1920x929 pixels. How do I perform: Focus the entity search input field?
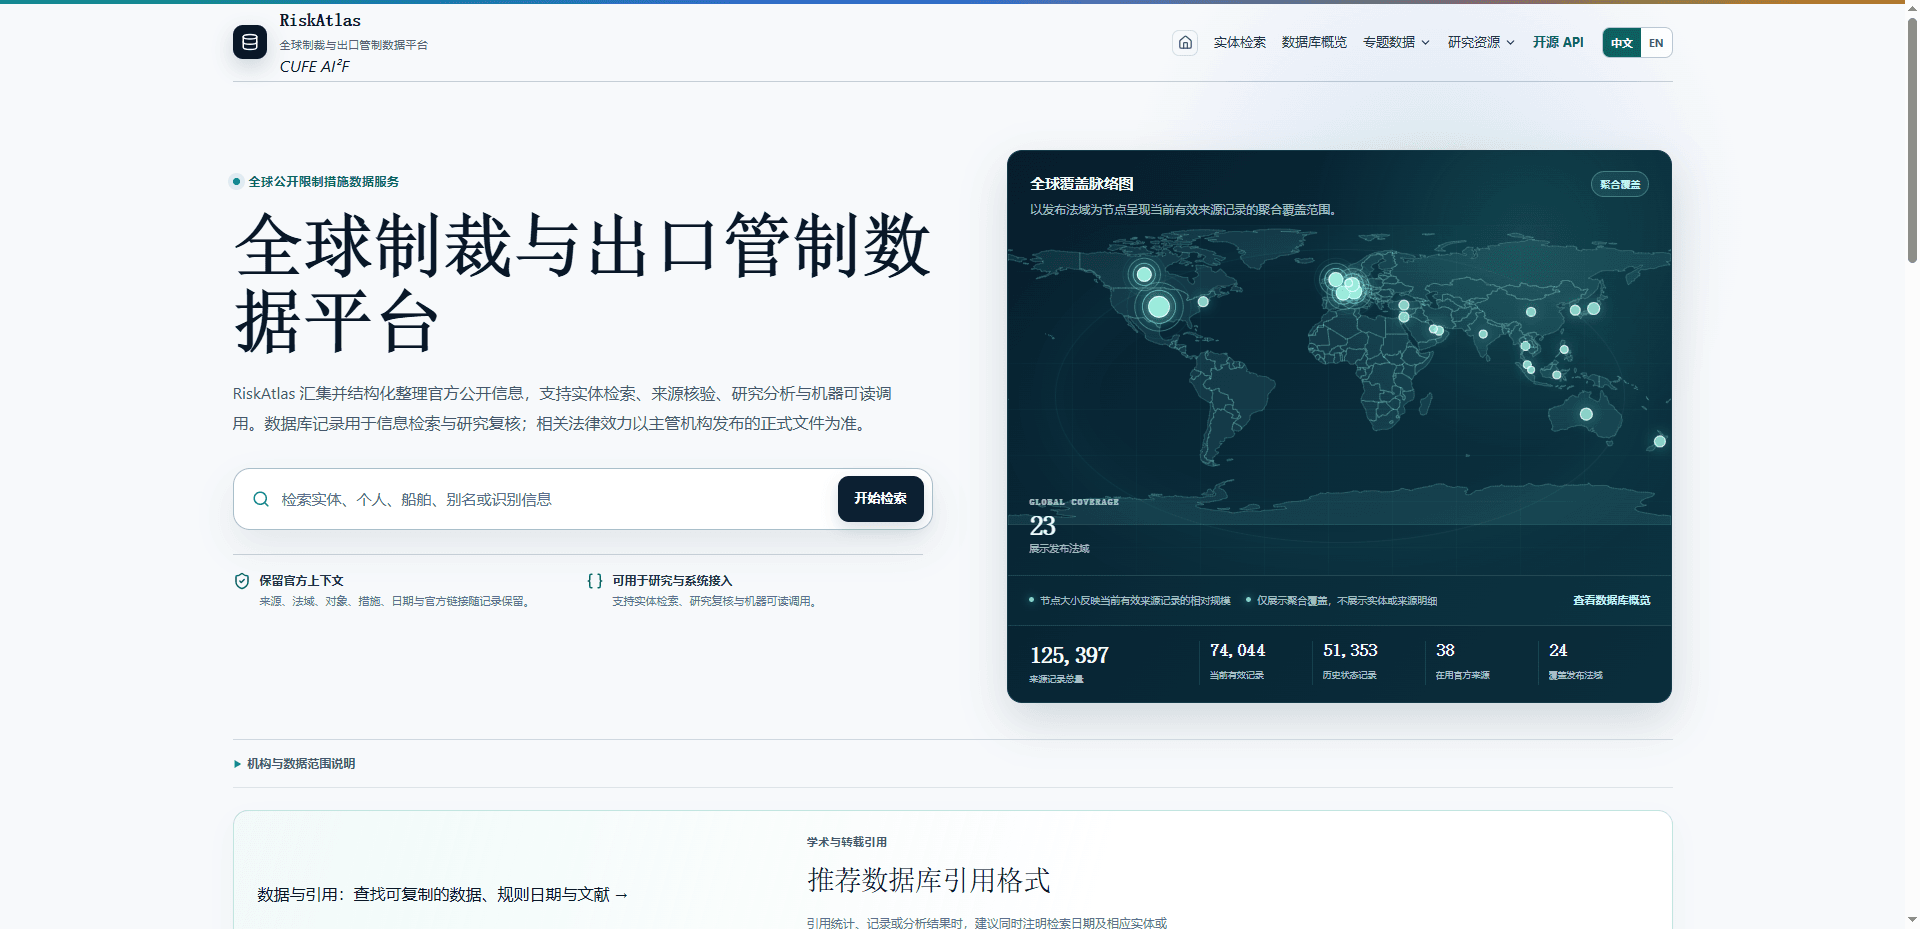click(x=555, y=499)
